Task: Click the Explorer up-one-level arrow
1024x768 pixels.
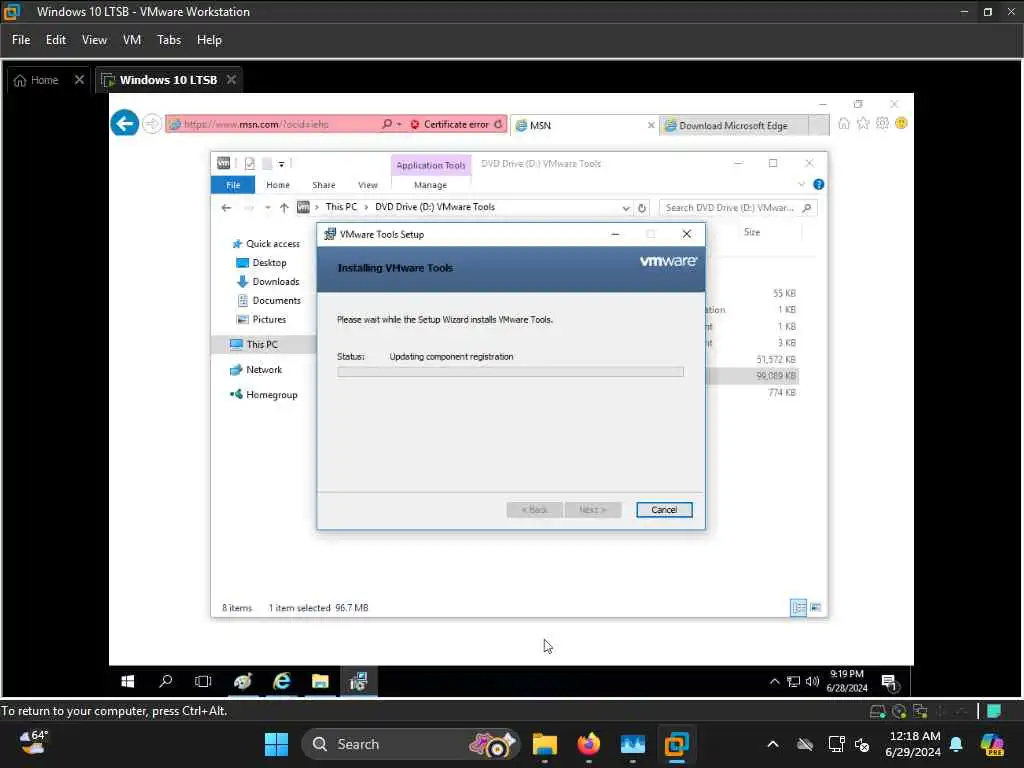Action: tap(284, 208)
